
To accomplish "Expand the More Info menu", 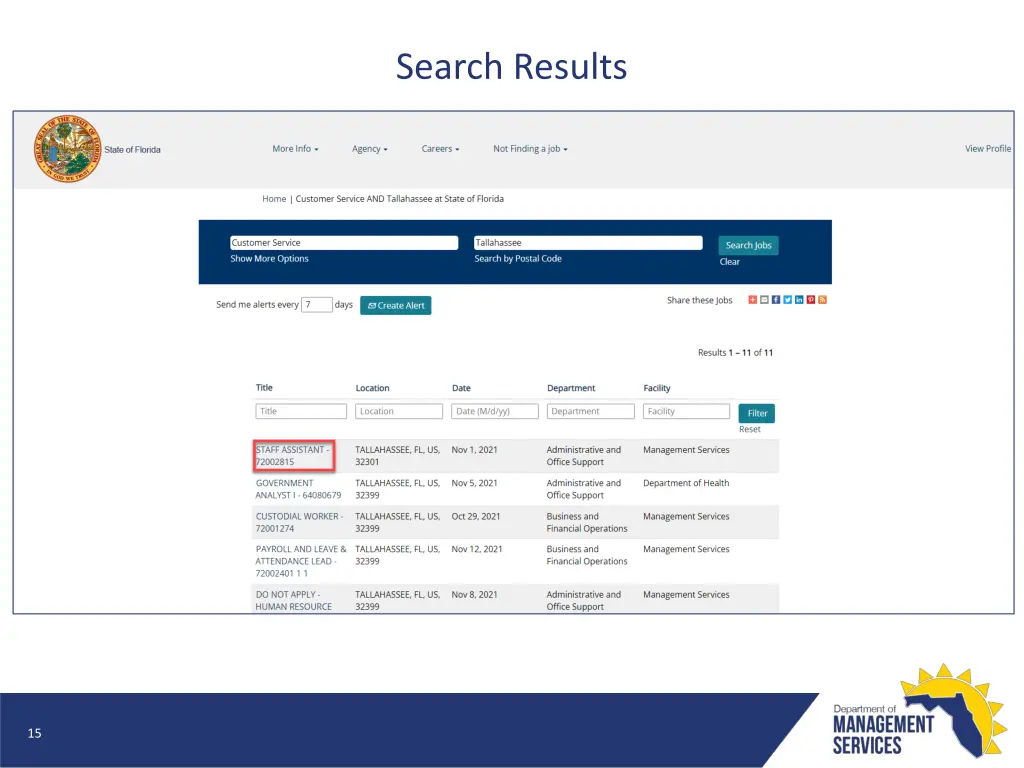I will [295, 149].
